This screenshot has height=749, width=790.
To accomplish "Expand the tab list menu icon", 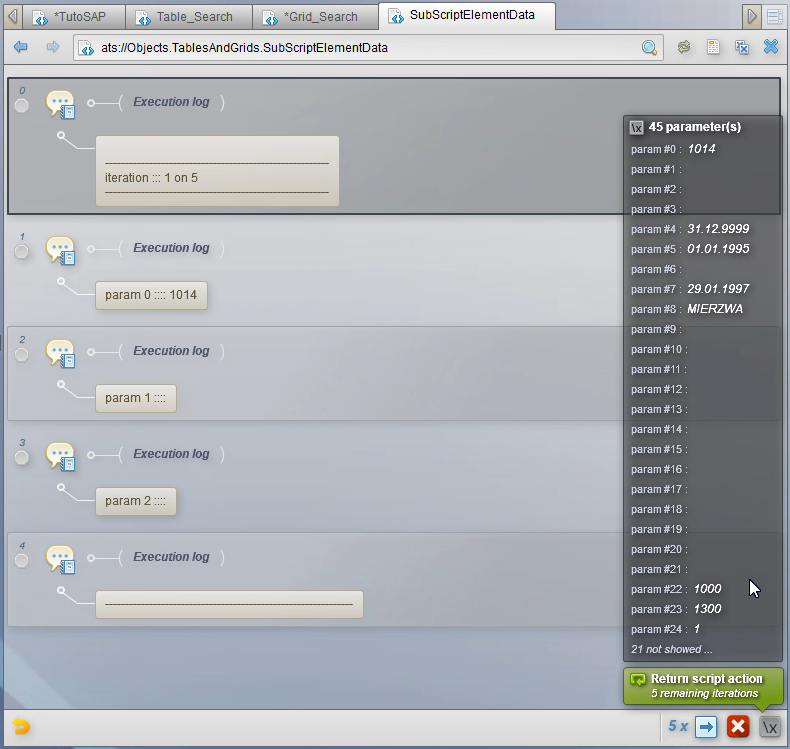I will click(774, 17).
